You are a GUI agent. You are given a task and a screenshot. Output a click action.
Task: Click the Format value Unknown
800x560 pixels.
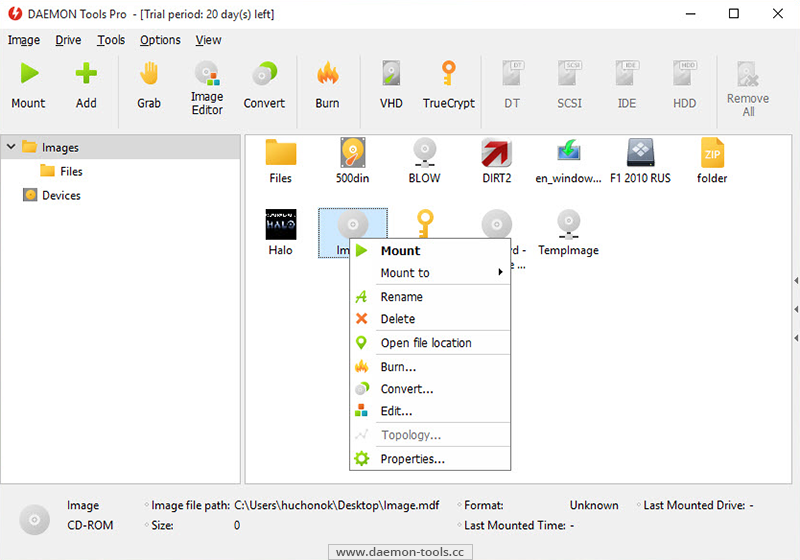pyautogui.click(x=594, y=505)
